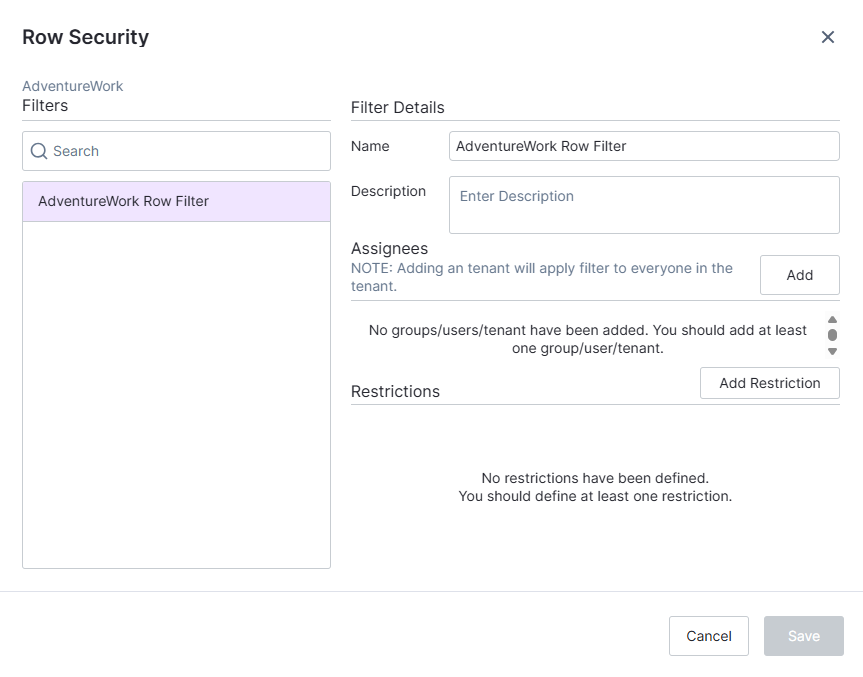Viewport: 863px width, 677px height.
Task: Click the Add Restriction button
Action: pyautogui.click(x=769, y=382)
